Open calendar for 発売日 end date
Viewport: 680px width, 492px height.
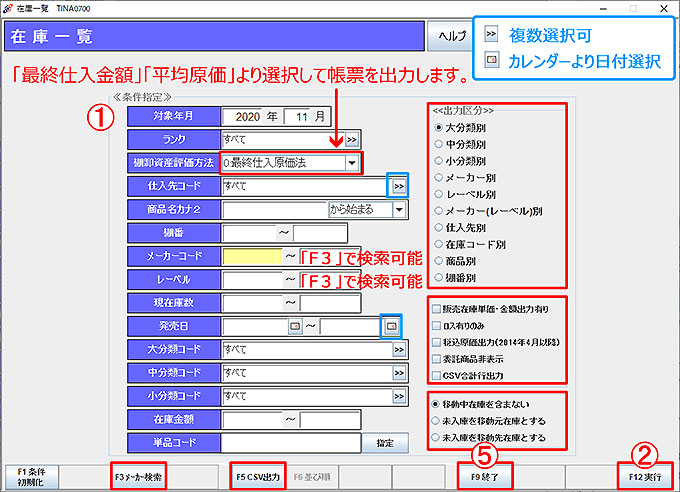click(391, 326)
